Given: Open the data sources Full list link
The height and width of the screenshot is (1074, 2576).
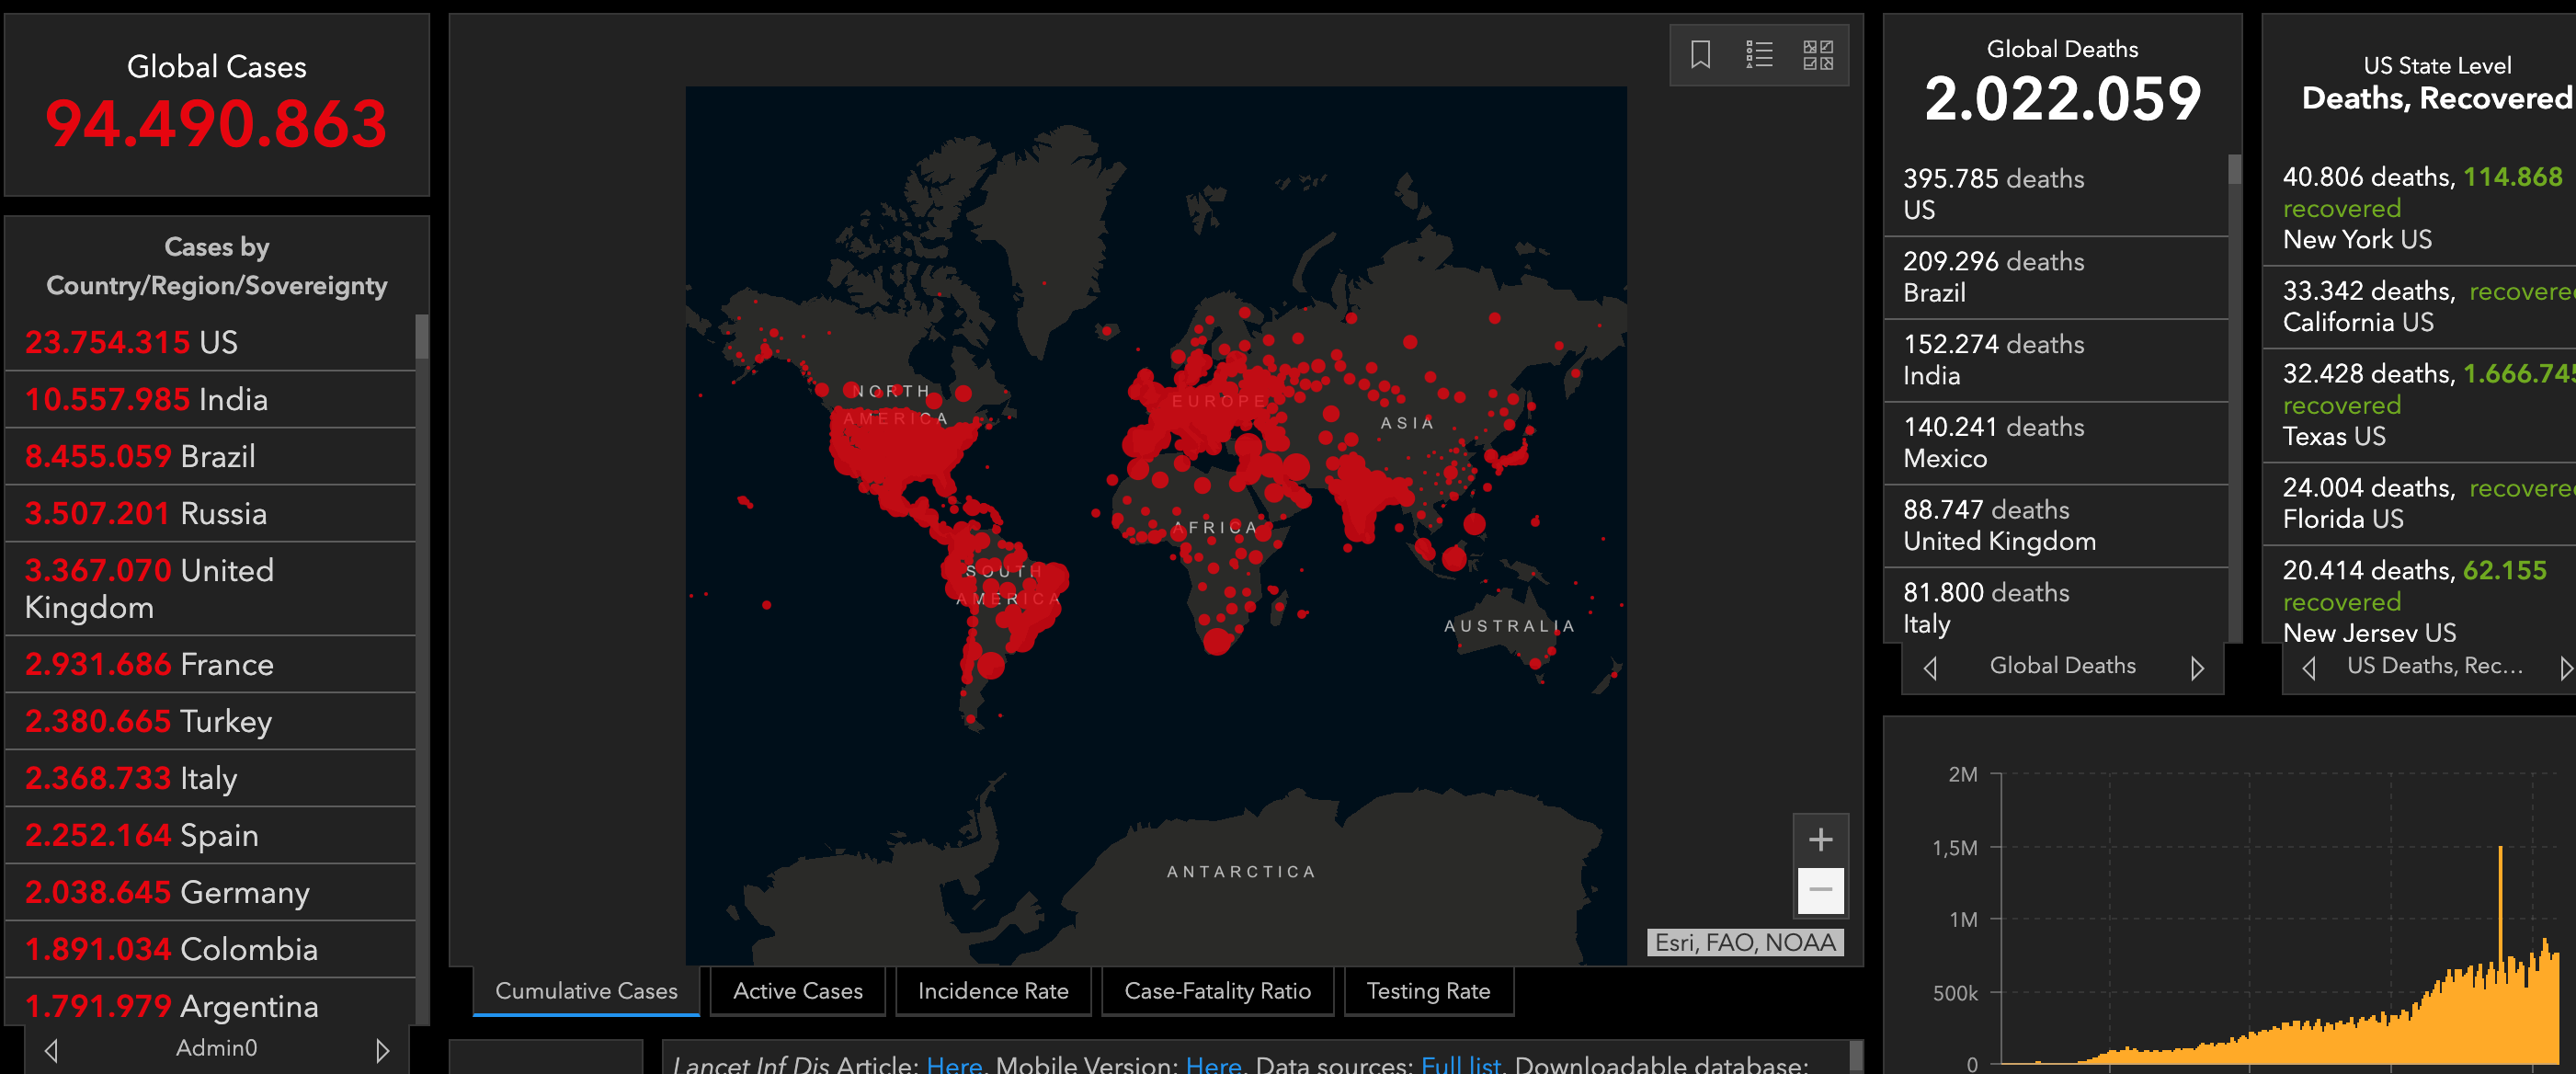Looking at the screenshot, I should 1460,1065.
